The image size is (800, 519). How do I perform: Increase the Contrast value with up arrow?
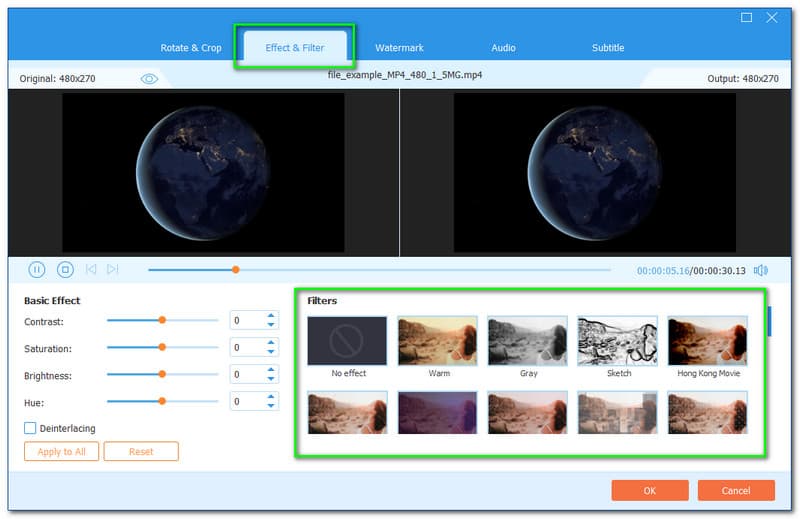coord(271,316)
